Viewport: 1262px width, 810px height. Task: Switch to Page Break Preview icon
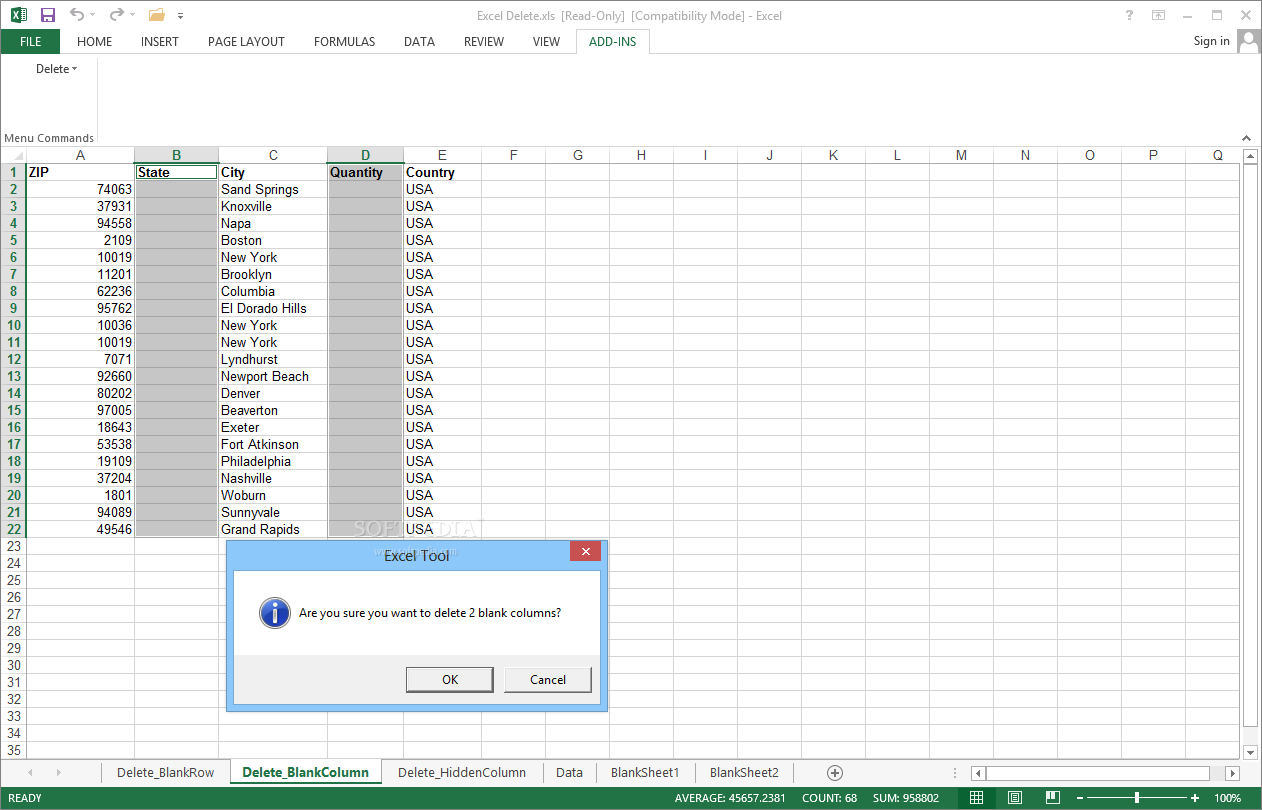[1053, 798]
